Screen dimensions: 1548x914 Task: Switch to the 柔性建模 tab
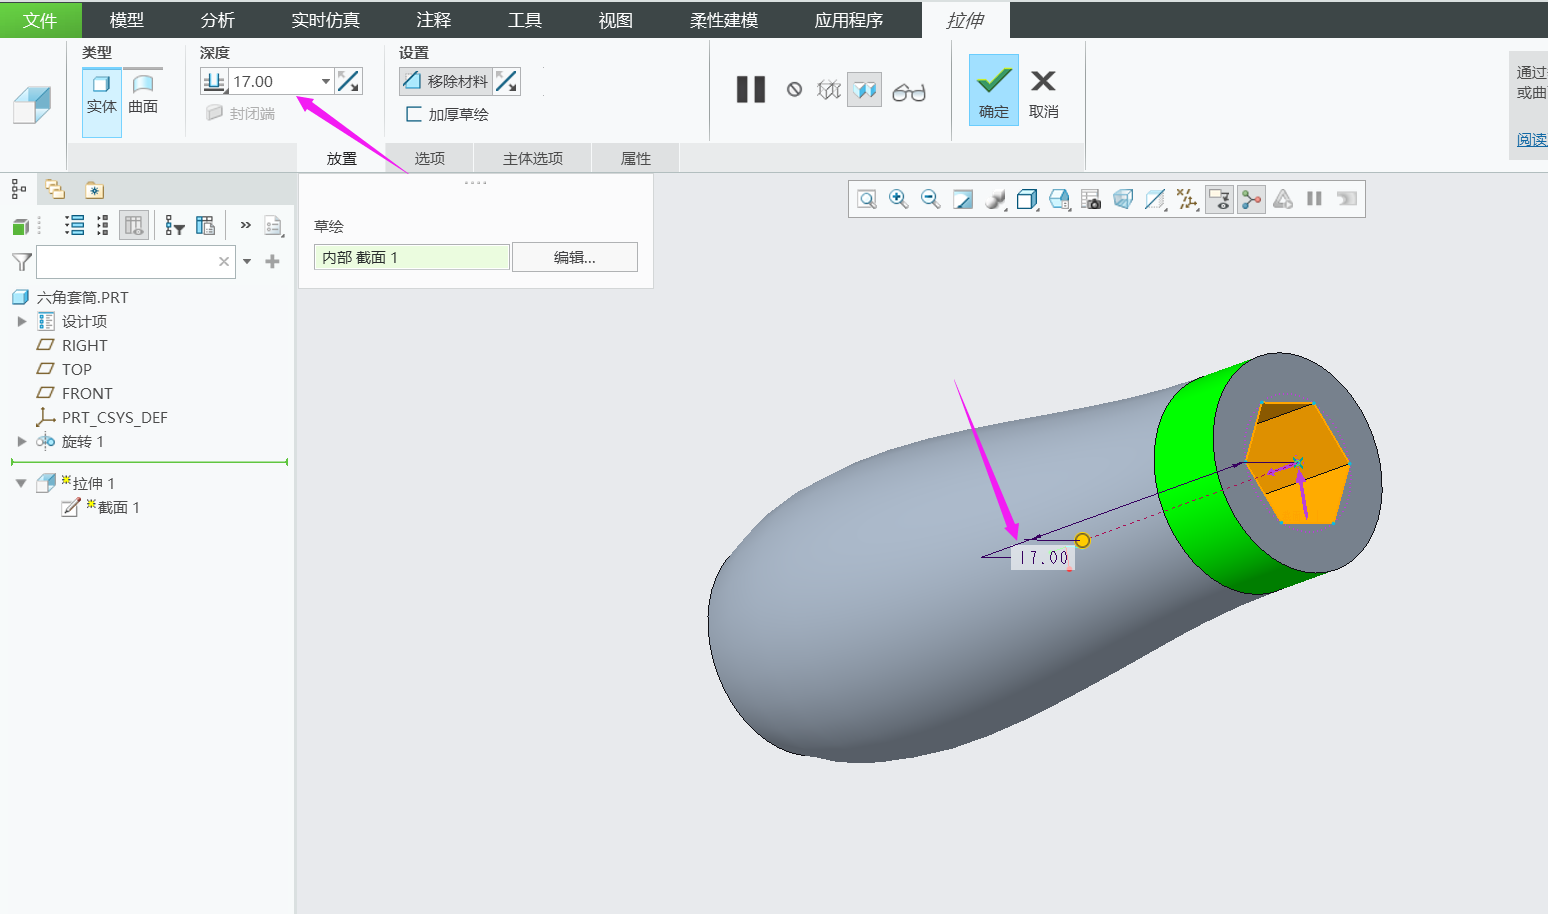(x=724, y=20)
